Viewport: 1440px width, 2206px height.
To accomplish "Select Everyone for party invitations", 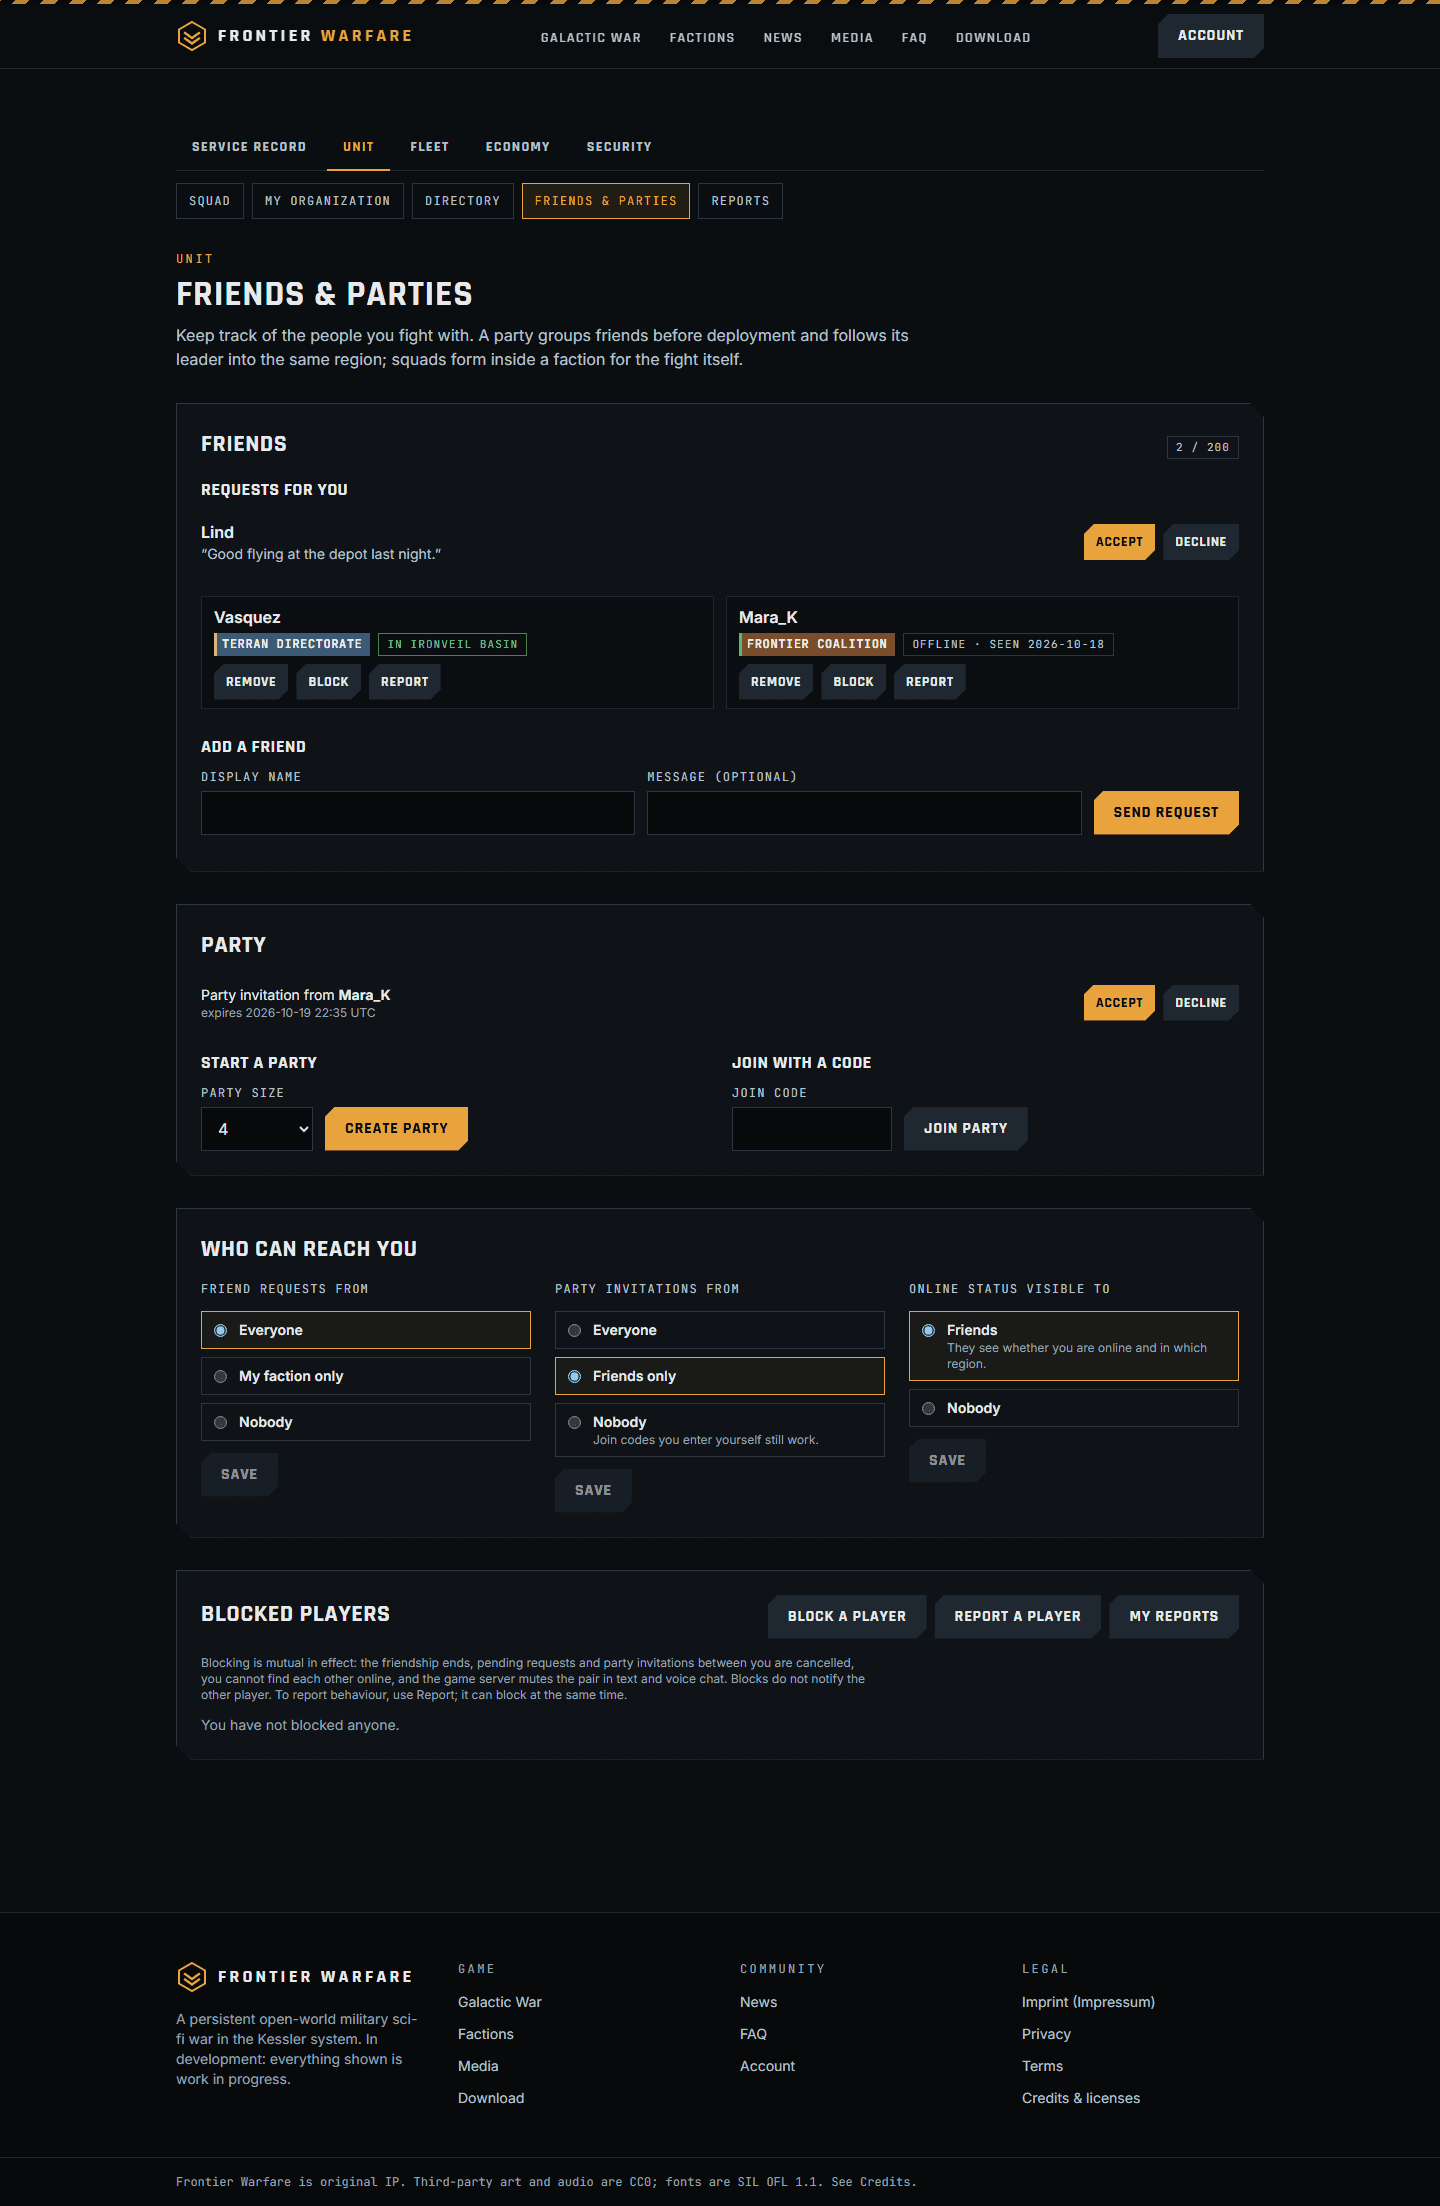I will click(x=720, y=1330).
